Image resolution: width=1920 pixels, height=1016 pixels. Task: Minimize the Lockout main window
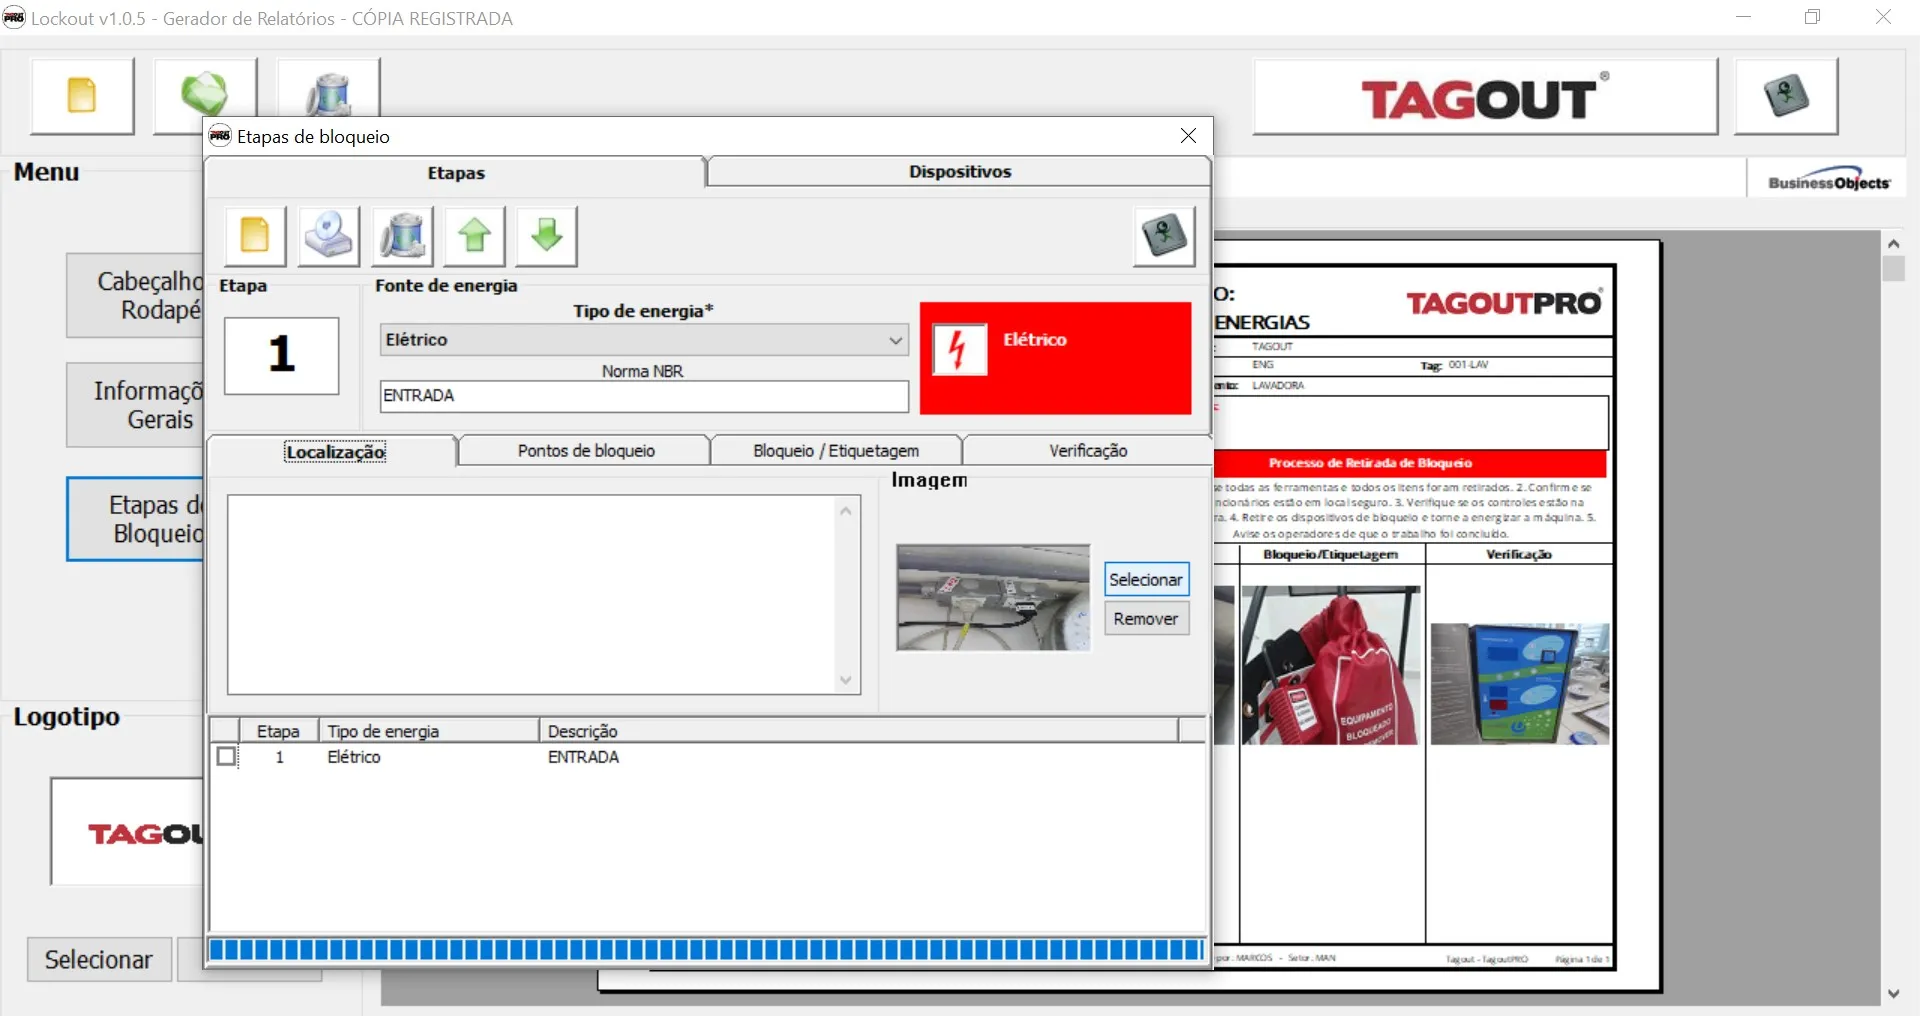pos(1744,17)
